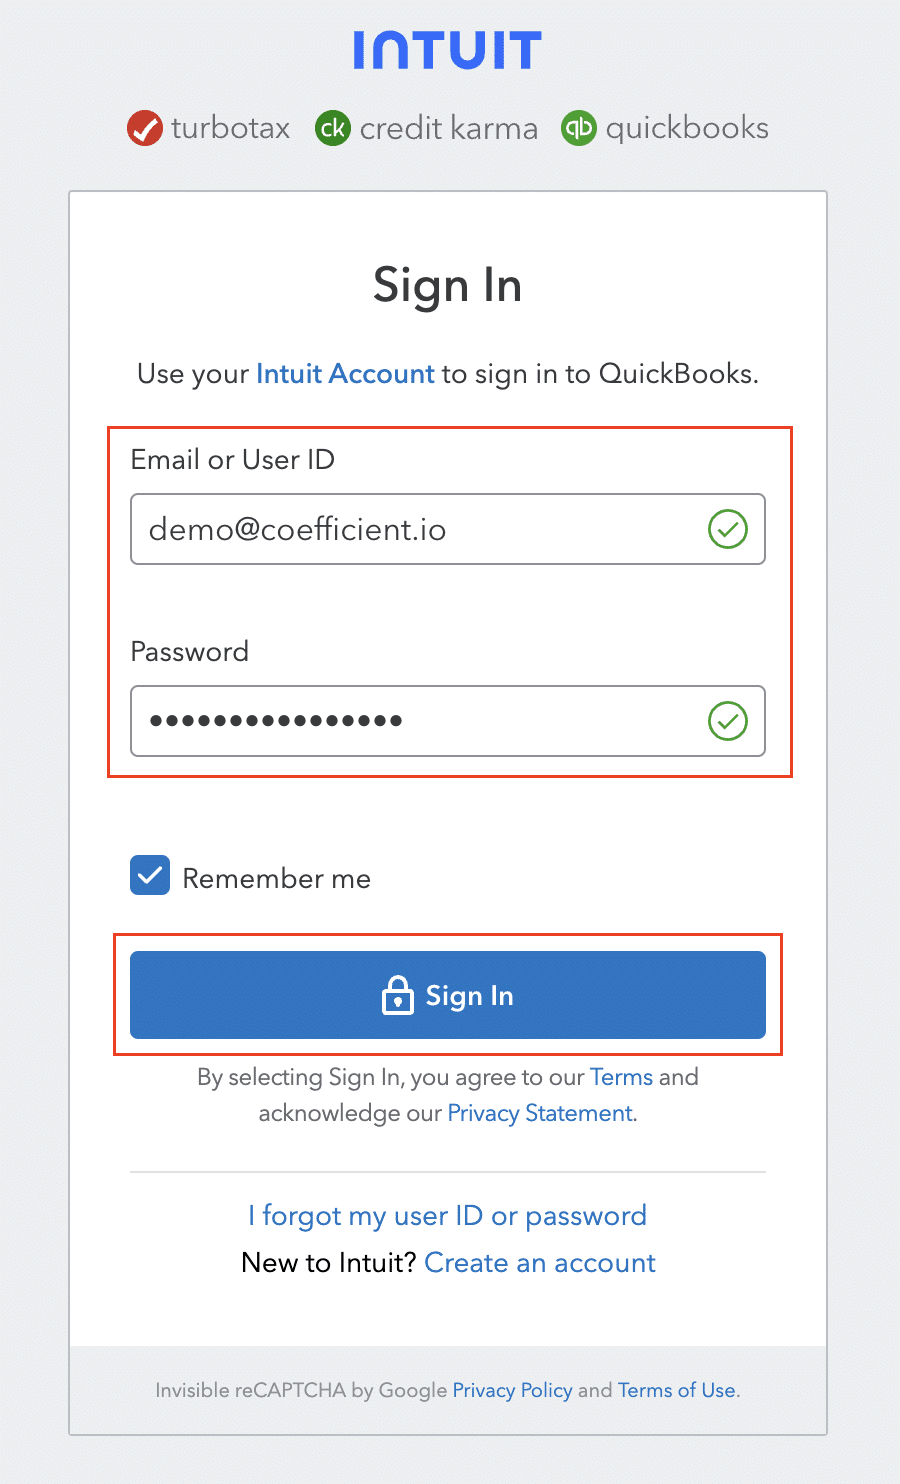Screen dimensions: 900x1484
Task: Open Google Terms of Use link
Action: coord(677,1390)
